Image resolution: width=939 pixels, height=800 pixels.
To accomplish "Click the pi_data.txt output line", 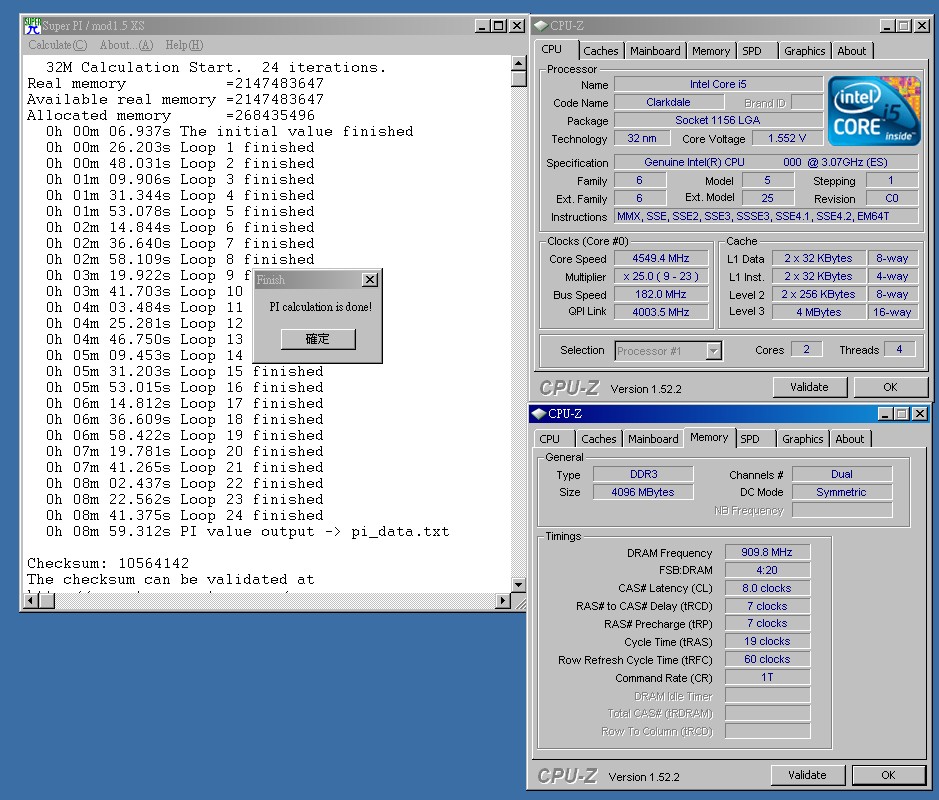I will click(247, 532).
